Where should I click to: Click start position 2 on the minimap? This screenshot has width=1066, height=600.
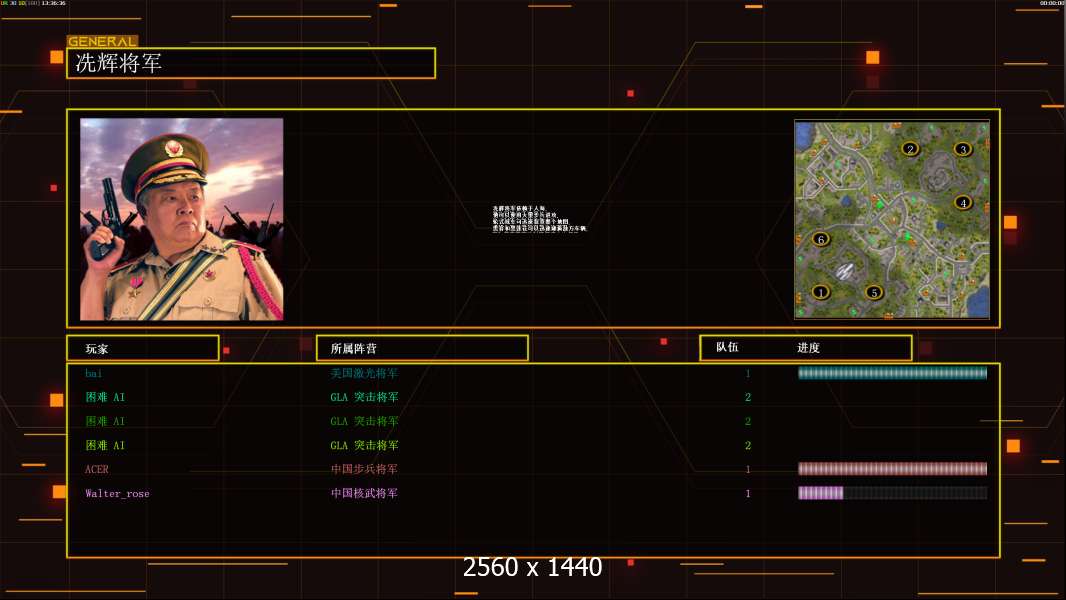pyautogui.click(x=910, y=149)
